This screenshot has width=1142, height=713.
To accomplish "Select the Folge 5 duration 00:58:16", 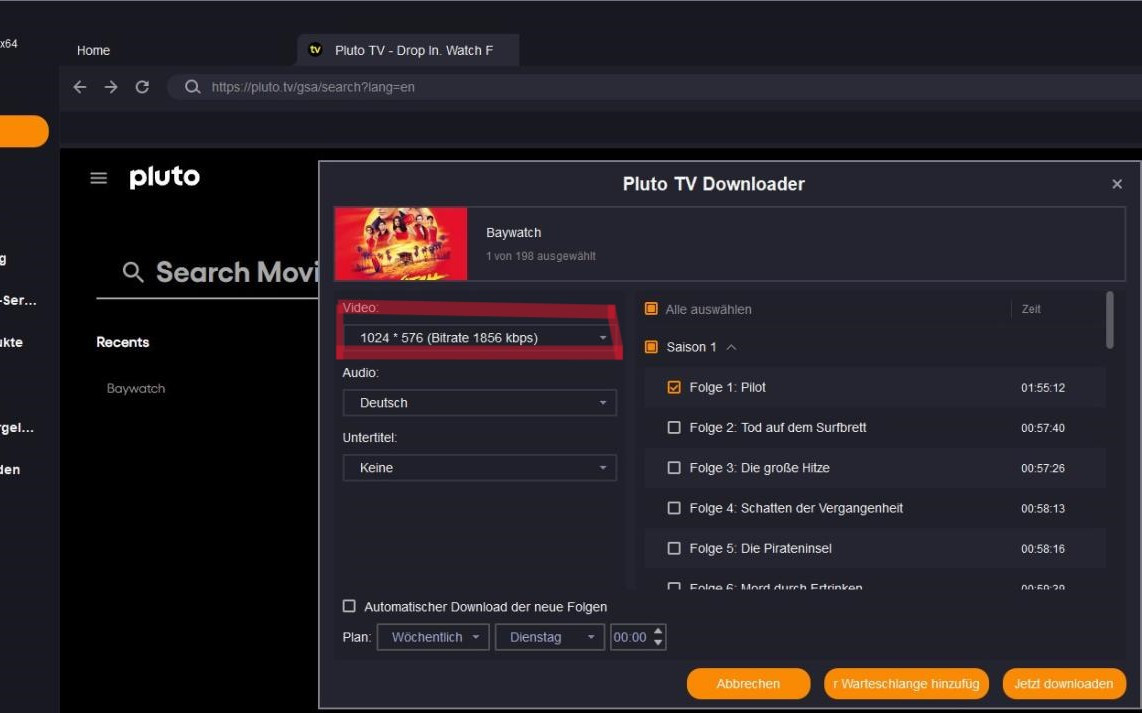I will point(1043,549).
